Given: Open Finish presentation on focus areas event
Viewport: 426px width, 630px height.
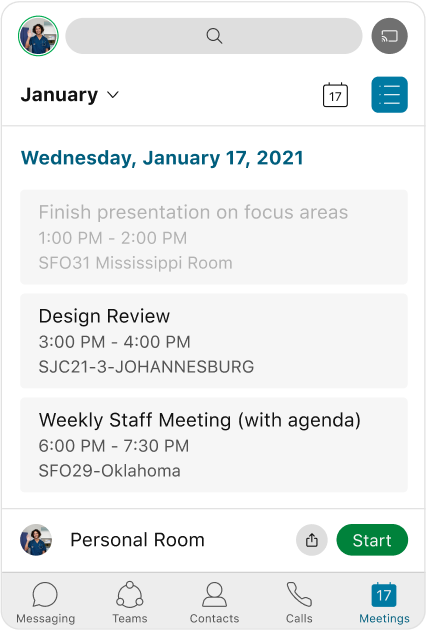Looking at the screenshot, I should [214, 237].
